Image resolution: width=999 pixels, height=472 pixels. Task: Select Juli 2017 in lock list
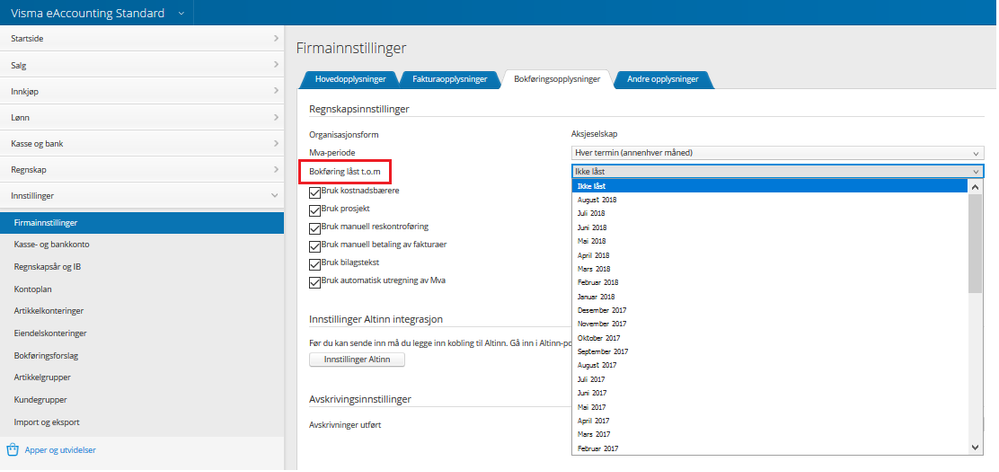click(x=770, y=379)
